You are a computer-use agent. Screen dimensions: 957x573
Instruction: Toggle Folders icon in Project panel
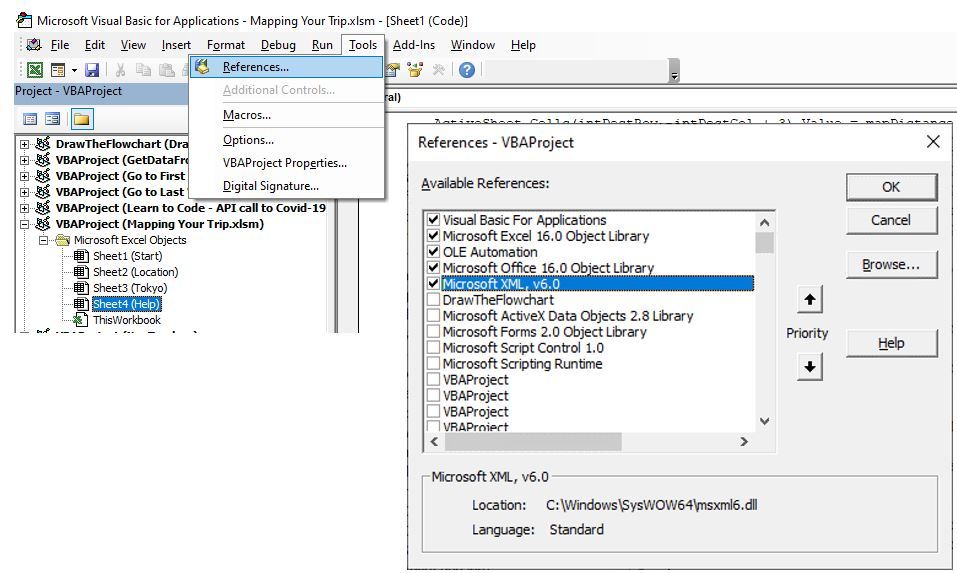[81, 119]
